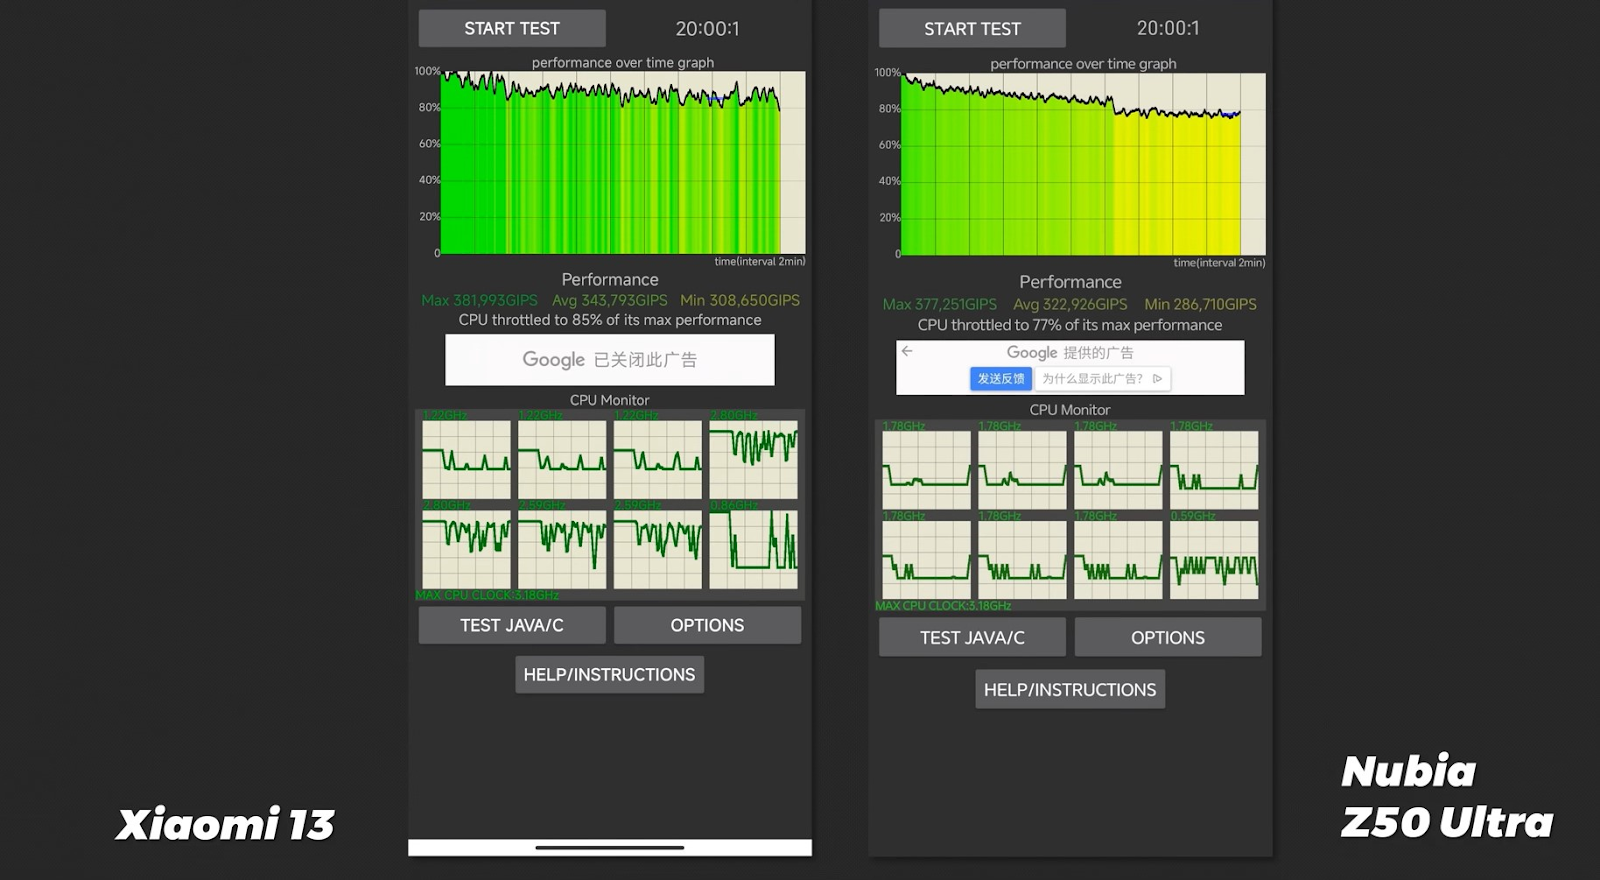Select the top-row 2.80GHz core graph on Xiaomi 13

click(x=754, y=459)
